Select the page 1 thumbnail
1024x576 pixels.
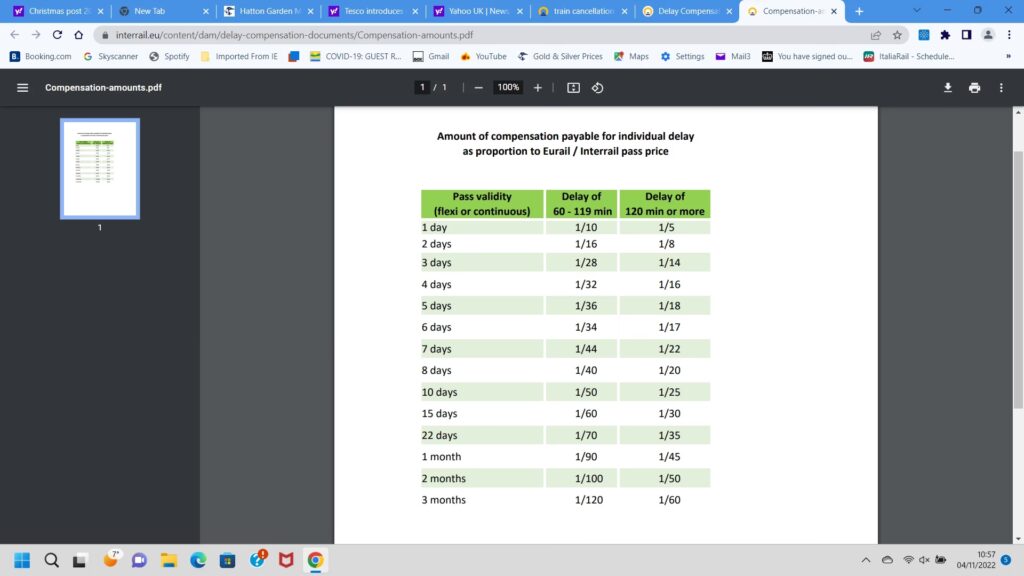coord(99,167)
